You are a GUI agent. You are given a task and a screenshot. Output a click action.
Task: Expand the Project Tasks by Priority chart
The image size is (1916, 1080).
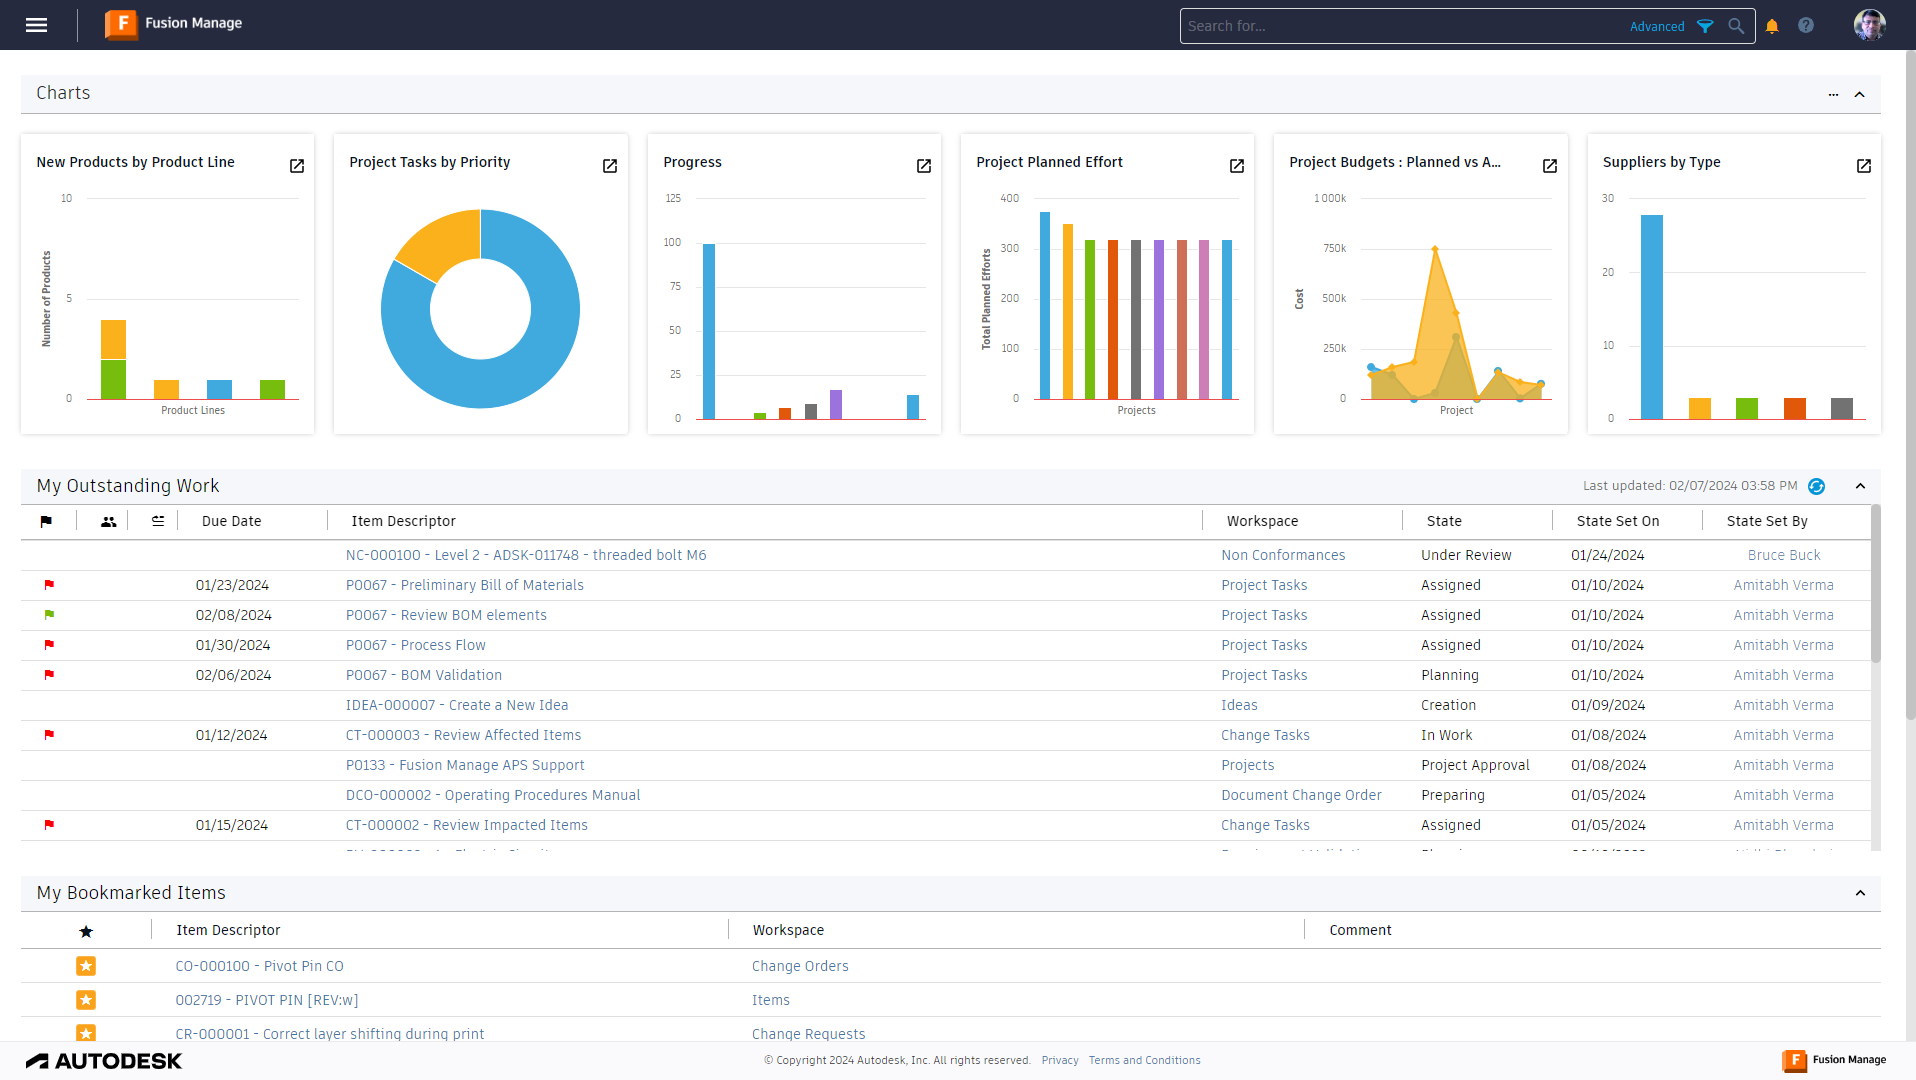609,166
